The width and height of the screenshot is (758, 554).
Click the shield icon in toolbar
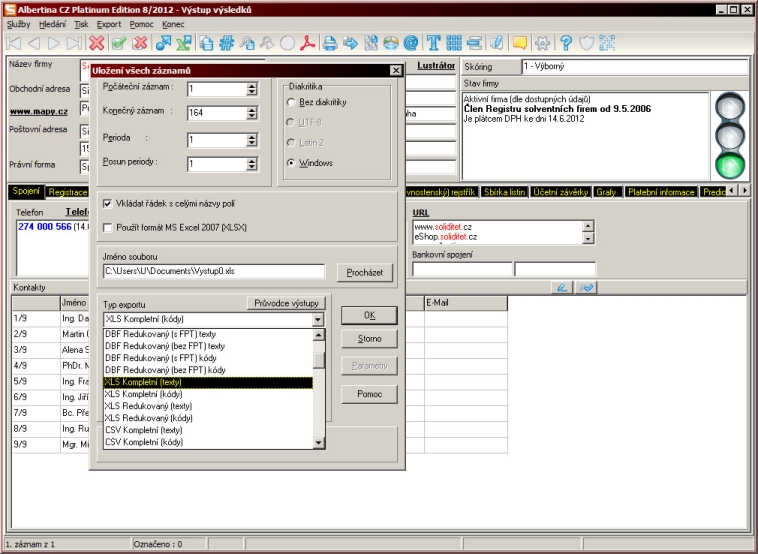click(x=586, y=44)
